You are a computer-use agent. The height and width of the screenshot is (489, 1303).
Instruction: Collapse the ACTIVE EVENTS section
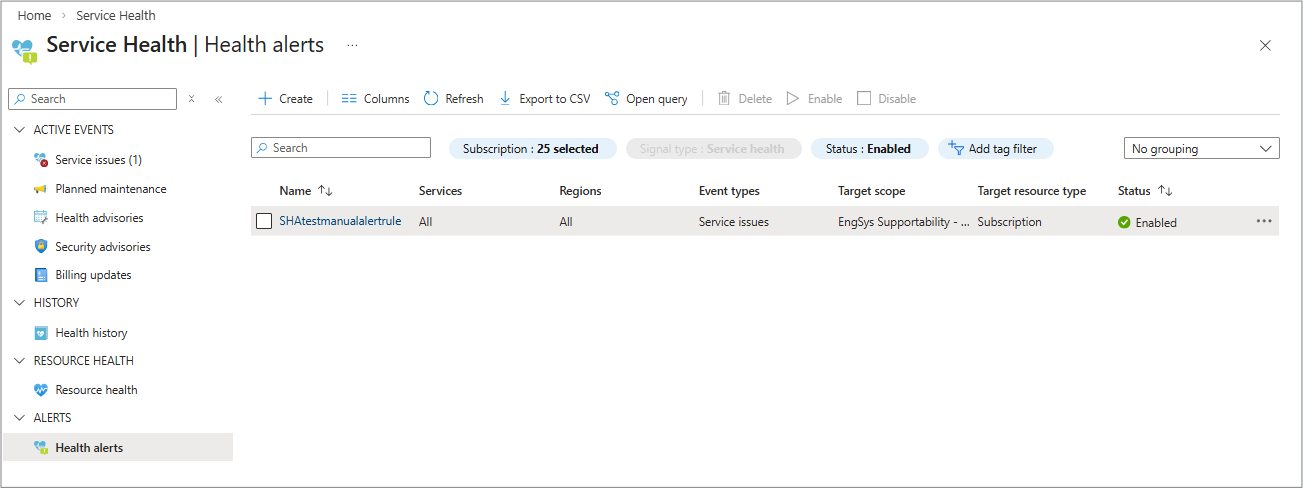tap(20, 130)
